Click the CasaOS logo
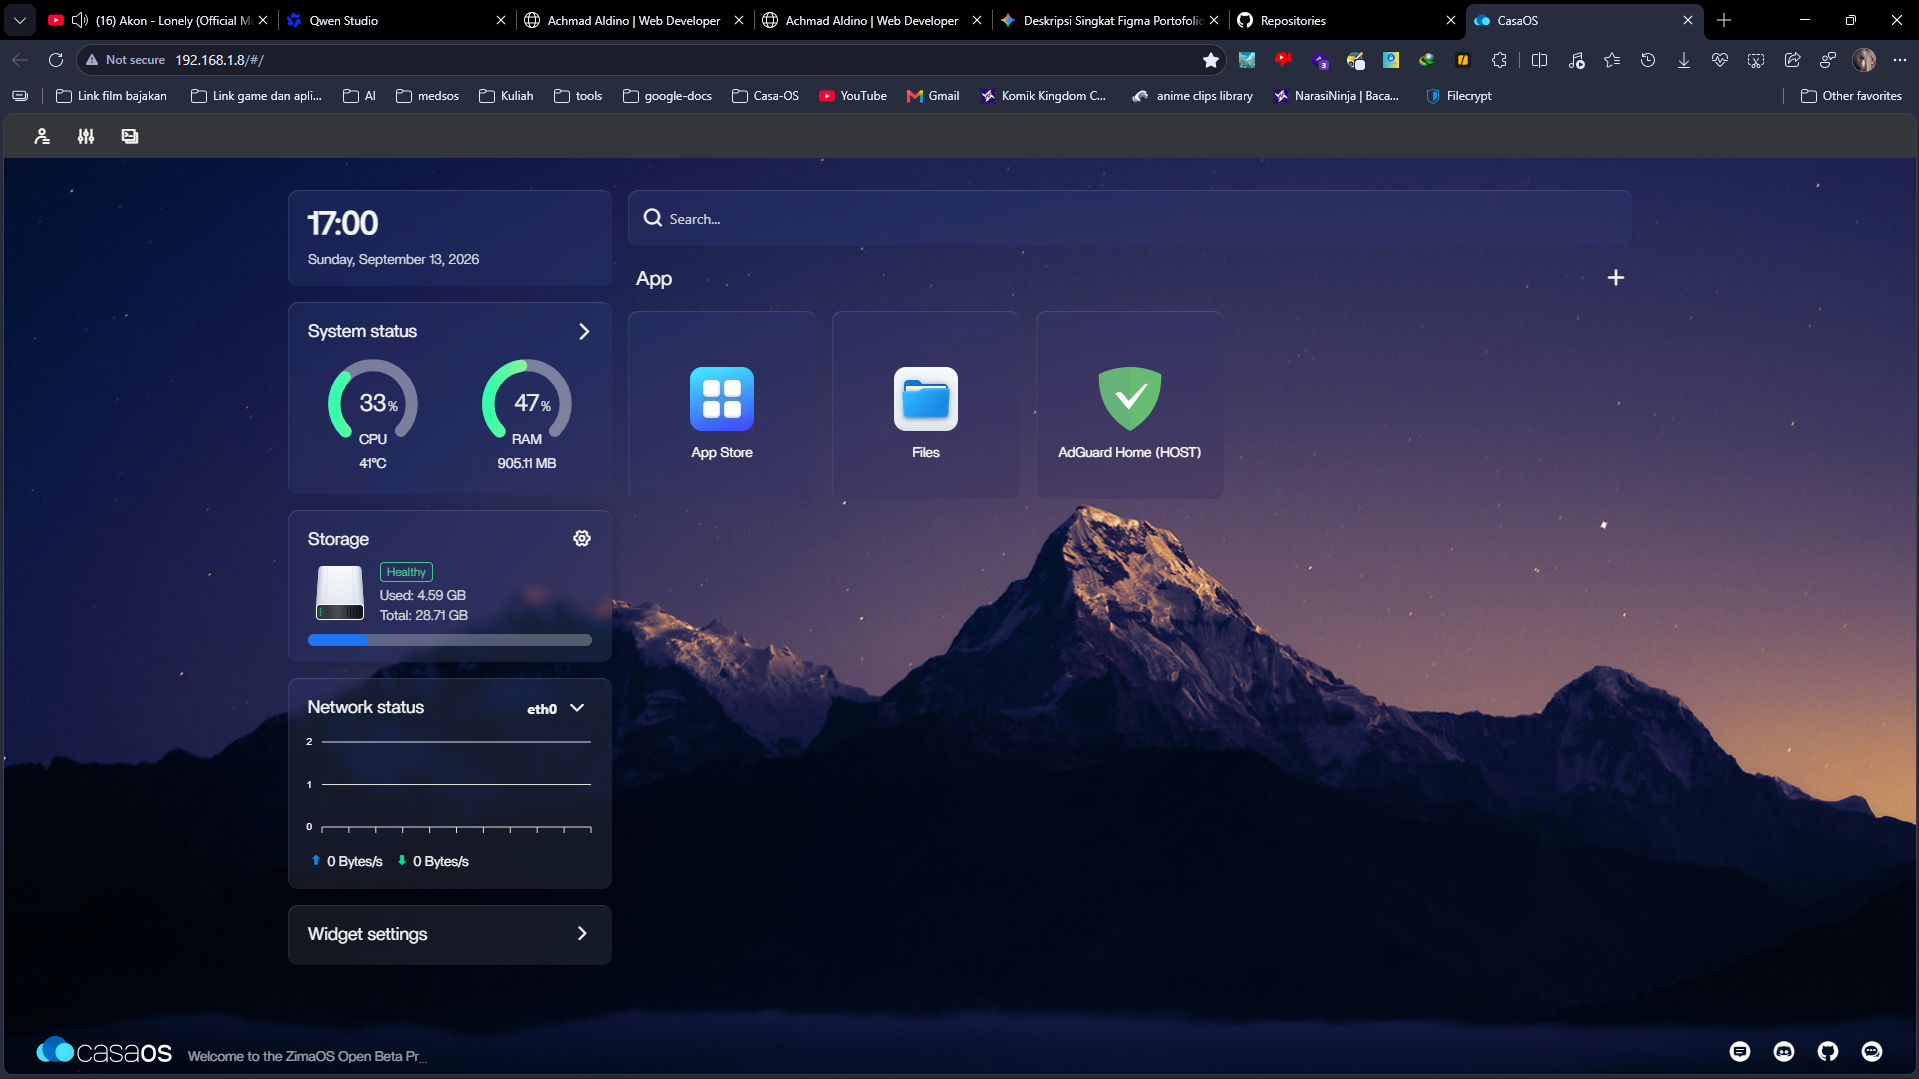This screenshot has height=1079, width=1919. click(104, 1051)
